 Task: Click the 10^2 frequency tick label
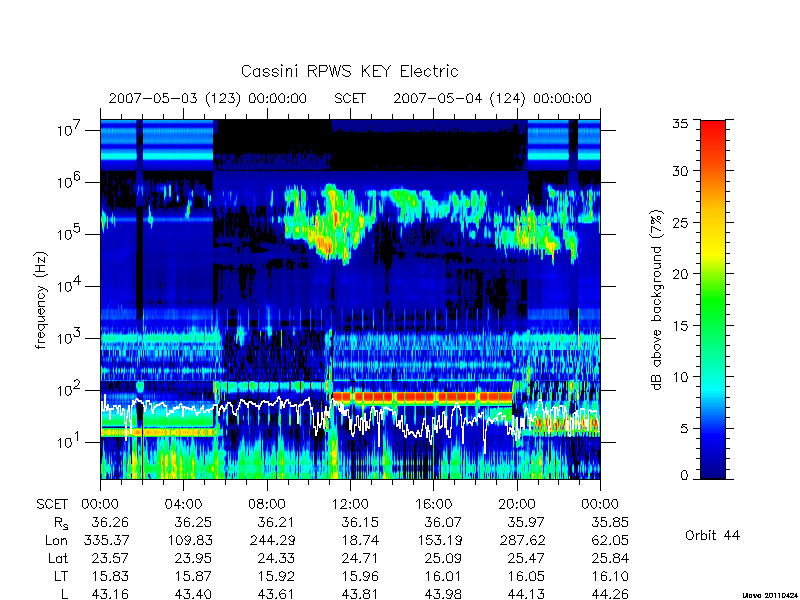point(70,389)
